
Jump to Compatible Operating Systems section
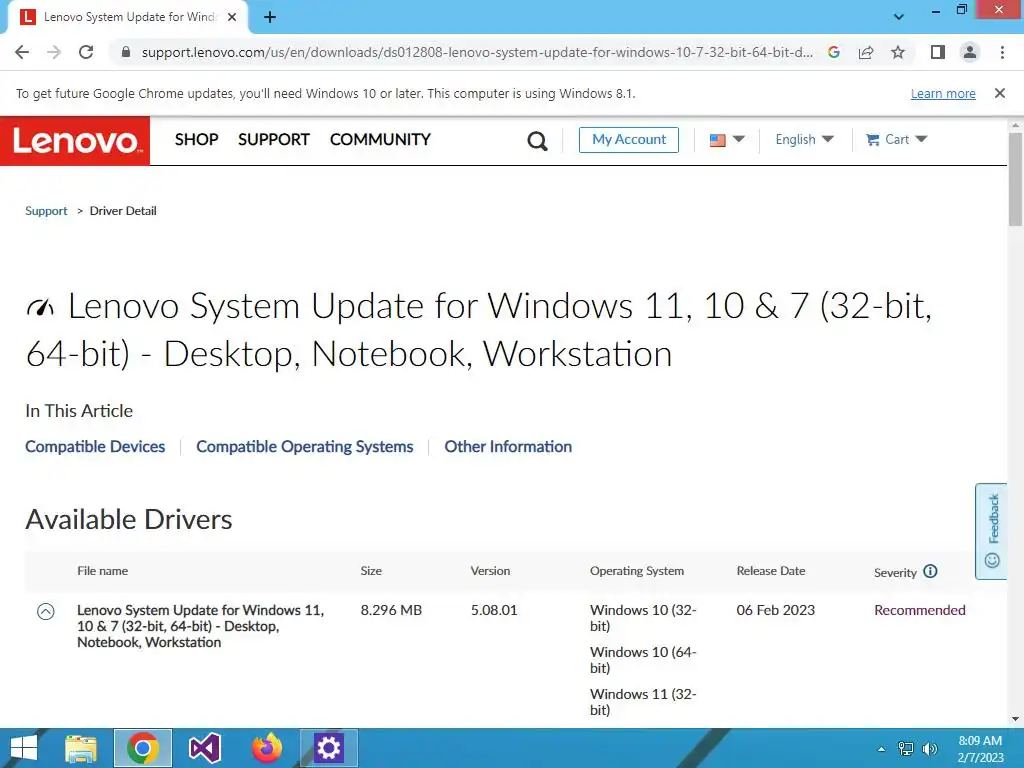coord(305,447)
